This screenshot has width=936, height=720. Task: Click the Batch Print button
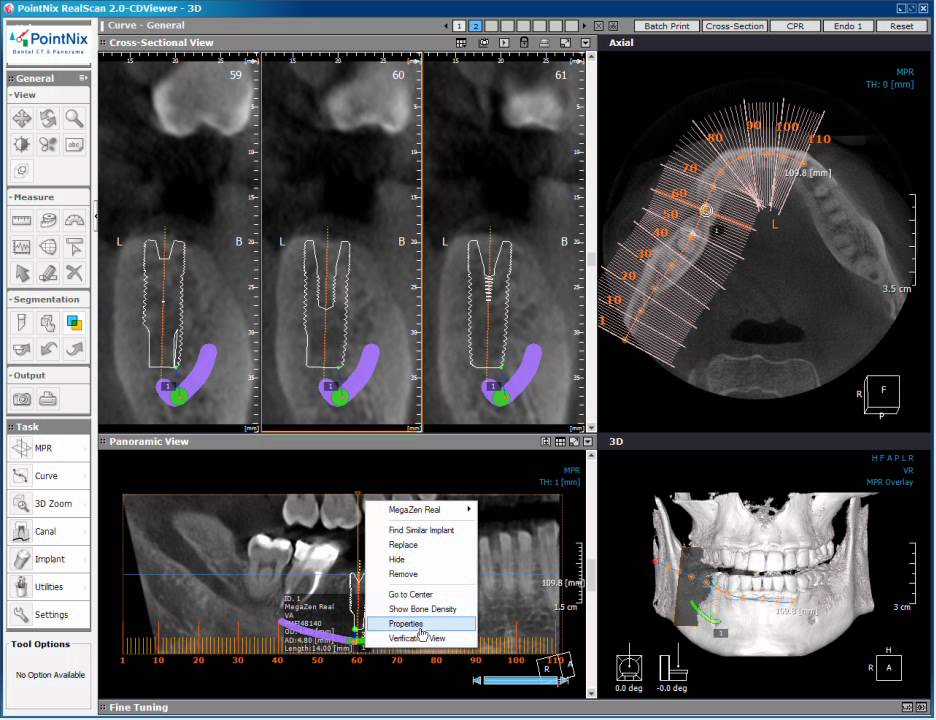point(667,26)
